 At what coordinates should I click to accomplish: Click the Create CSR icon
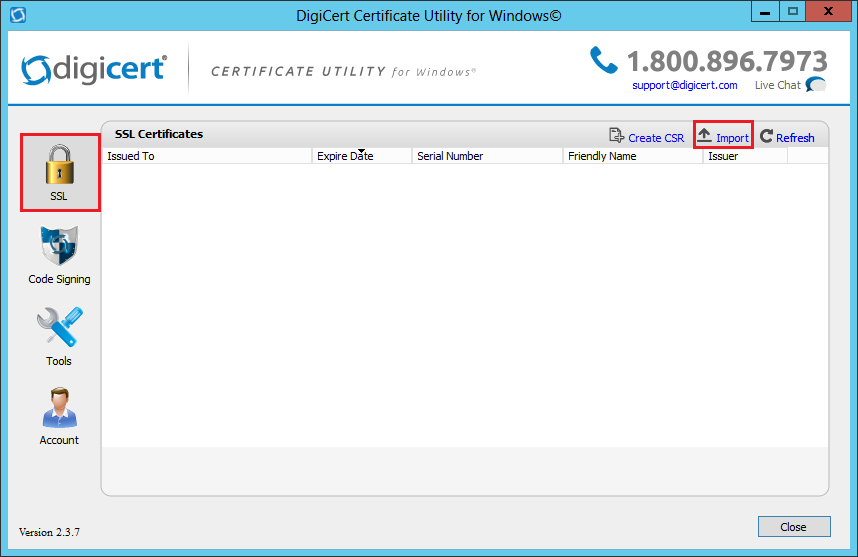click(x=617, y=136)
